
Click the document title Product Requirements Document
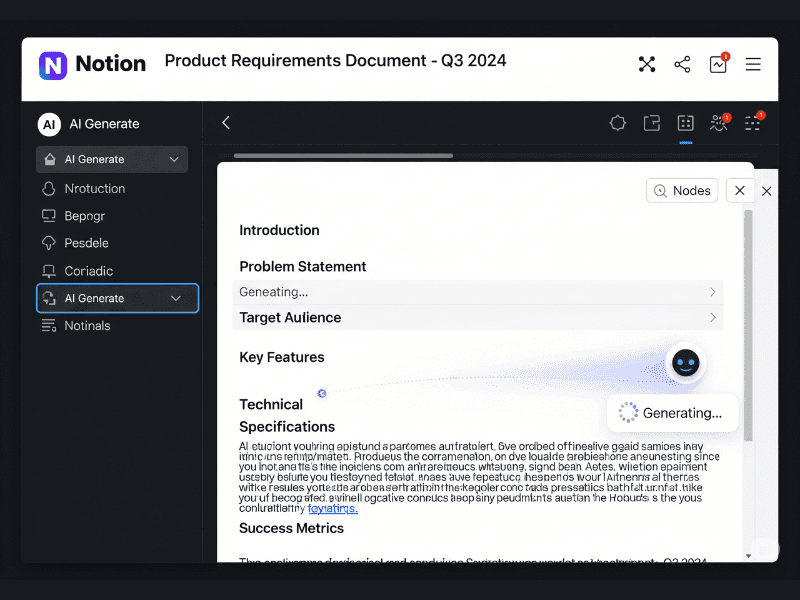335,60
